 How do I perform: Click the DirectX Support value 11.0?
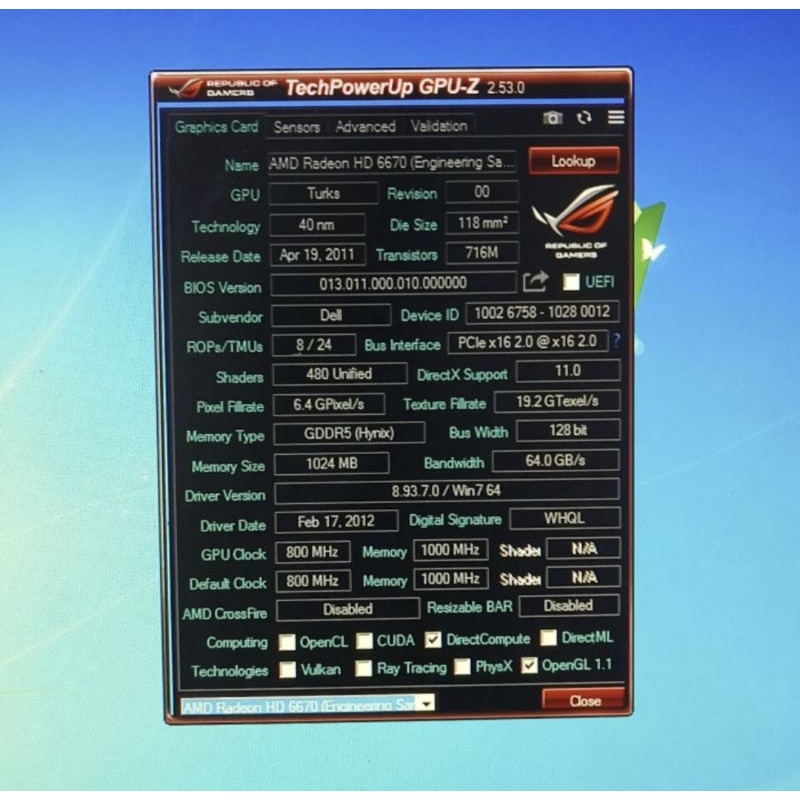coord(568,370)
